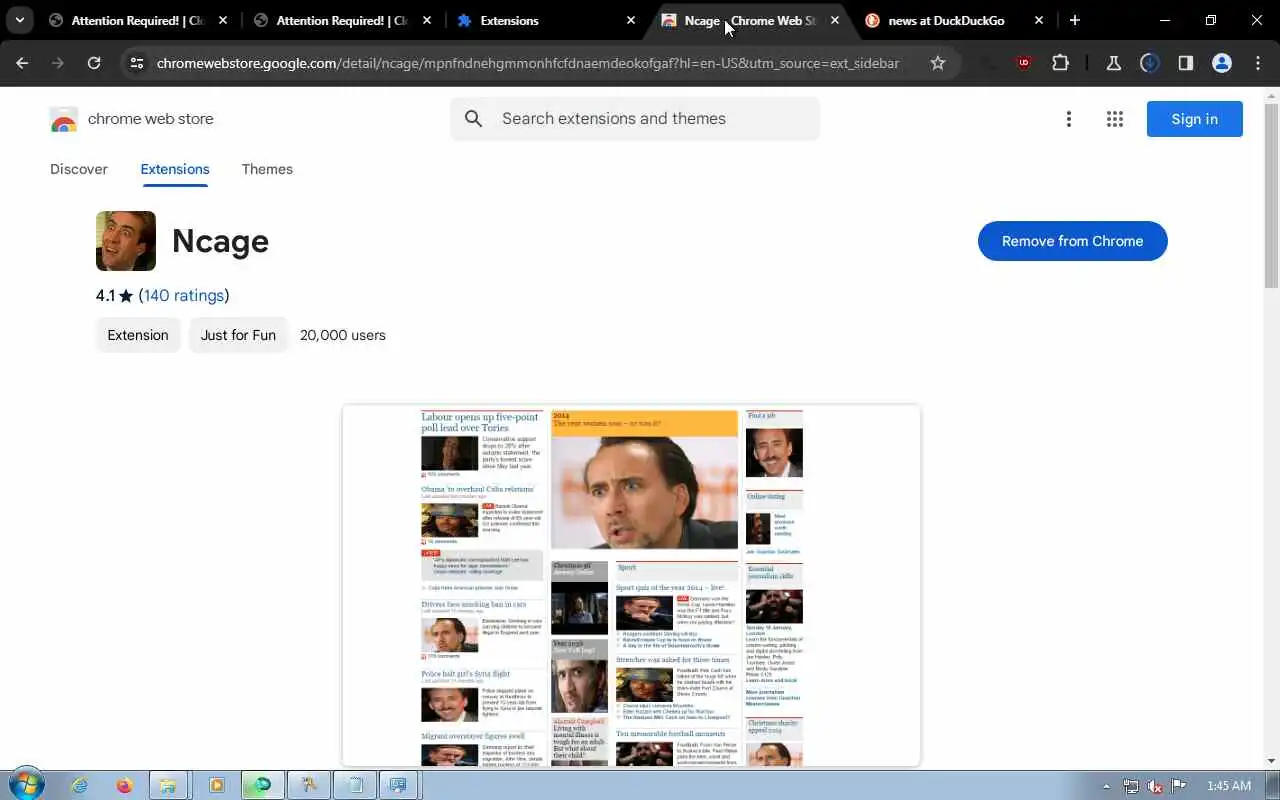Show hidden tray icons arrow
This screenshot has height=800, width=1280.
[x=1106, y=786]
